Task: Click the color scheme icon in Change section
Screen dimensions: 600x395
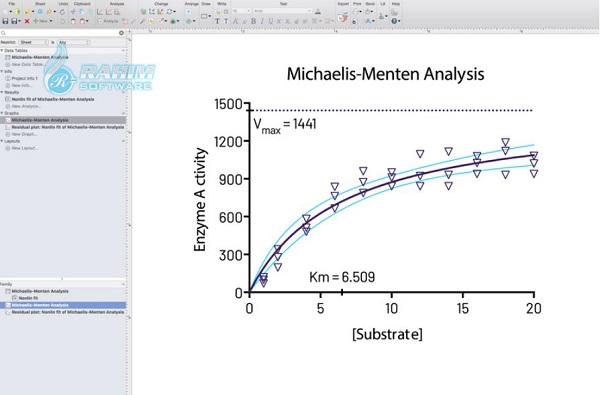Action: 173,21
